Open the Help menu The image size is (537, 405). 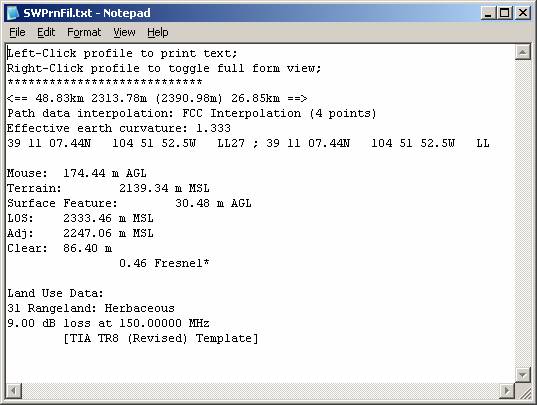tap(158, 33)
